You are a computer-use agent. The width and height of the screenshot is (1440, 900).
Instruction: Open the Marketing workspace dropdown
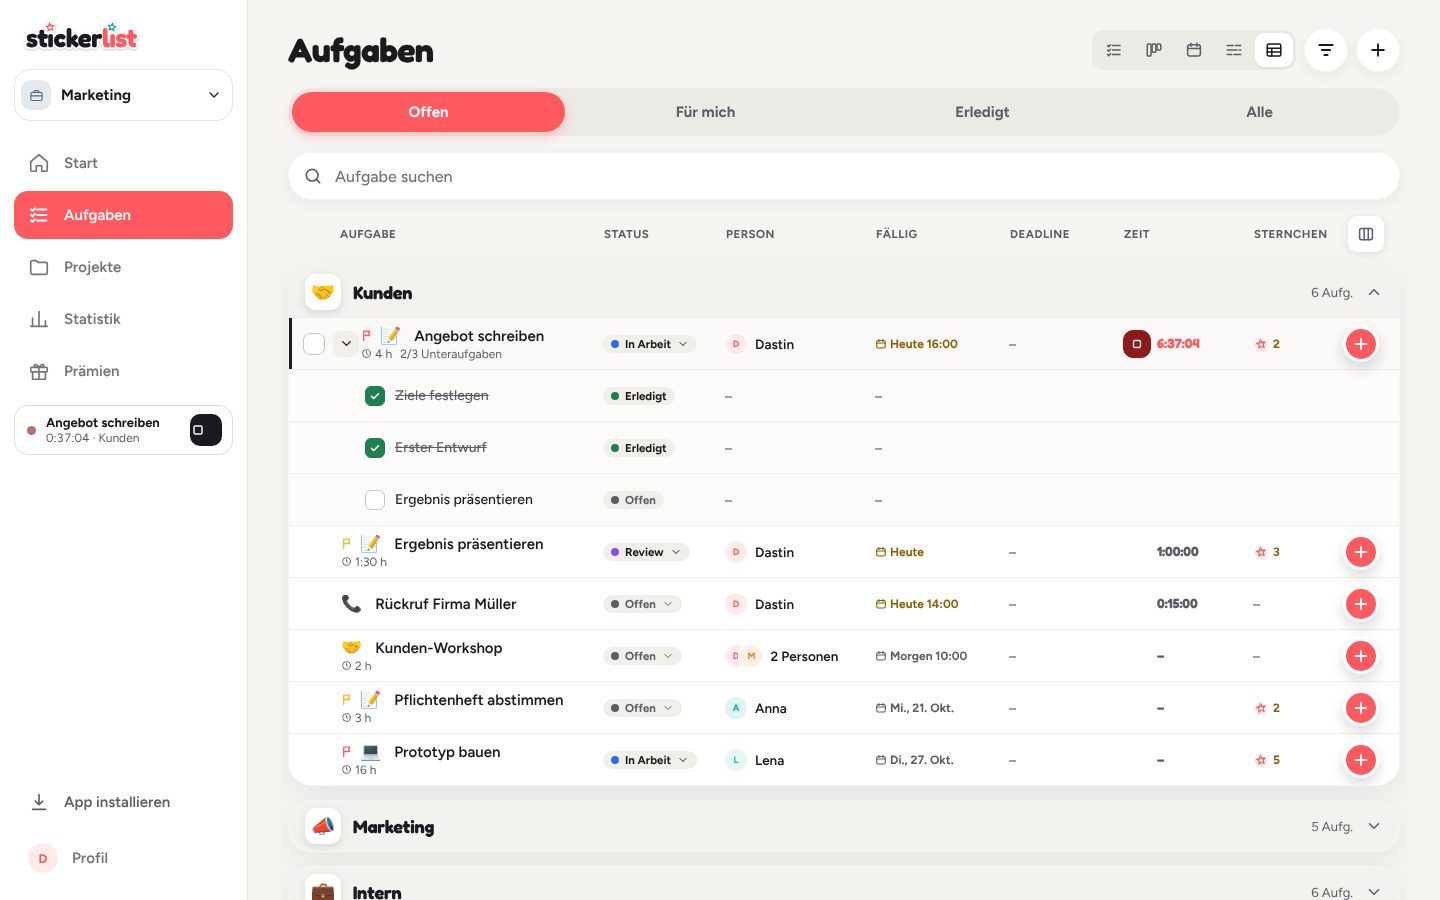123,95
